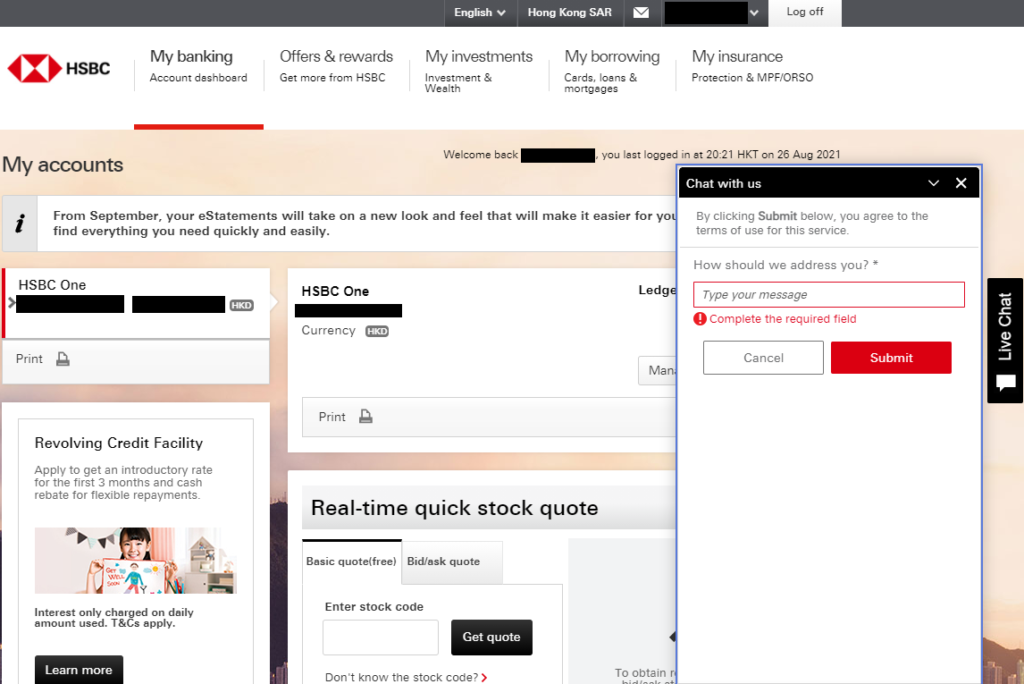Image resolution: width=1024 pixels, height=684 pixels.
Task: Open the My banking menu
Action: pos(199,66)
